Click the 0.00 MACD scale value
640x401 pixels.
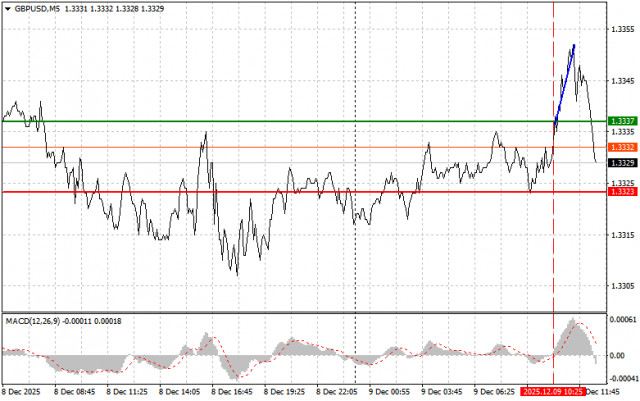[618, 356]
